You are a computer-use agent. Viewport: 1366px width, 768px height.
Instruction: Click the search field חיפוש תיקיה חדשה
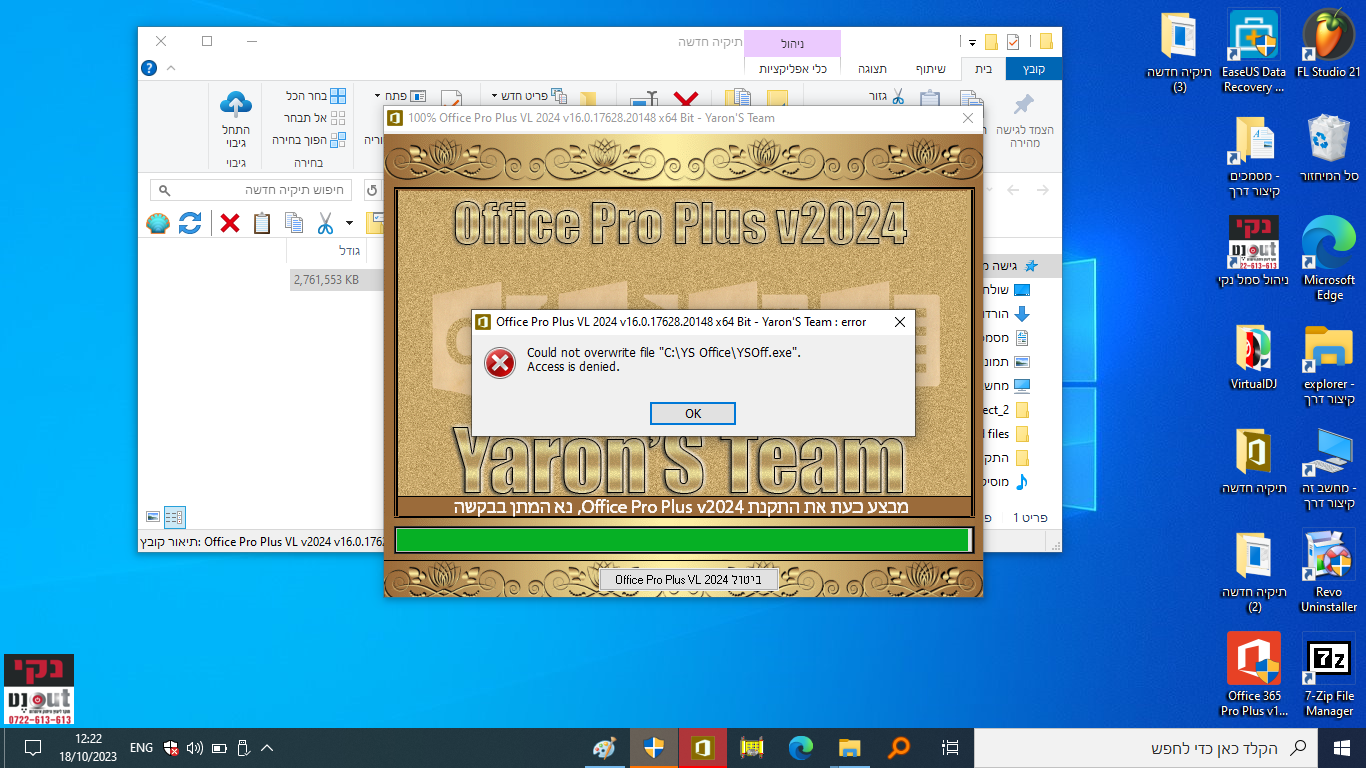point(252,190)
